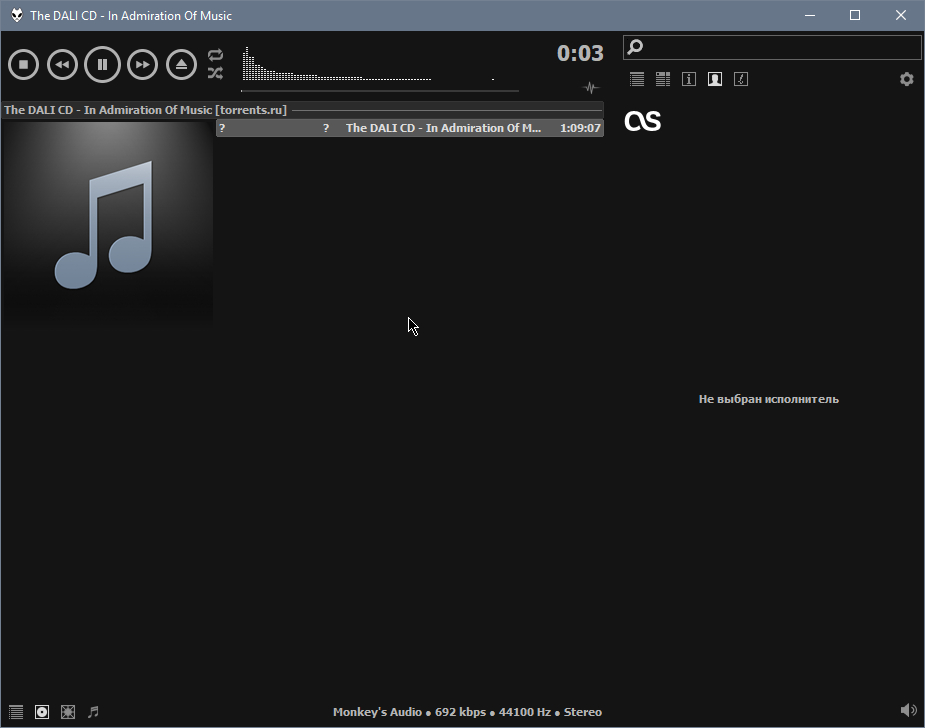Image resolution: width=925 pixels, height=728 pixels.
Task: Click the eject/open file button
Action: point(181,64)
